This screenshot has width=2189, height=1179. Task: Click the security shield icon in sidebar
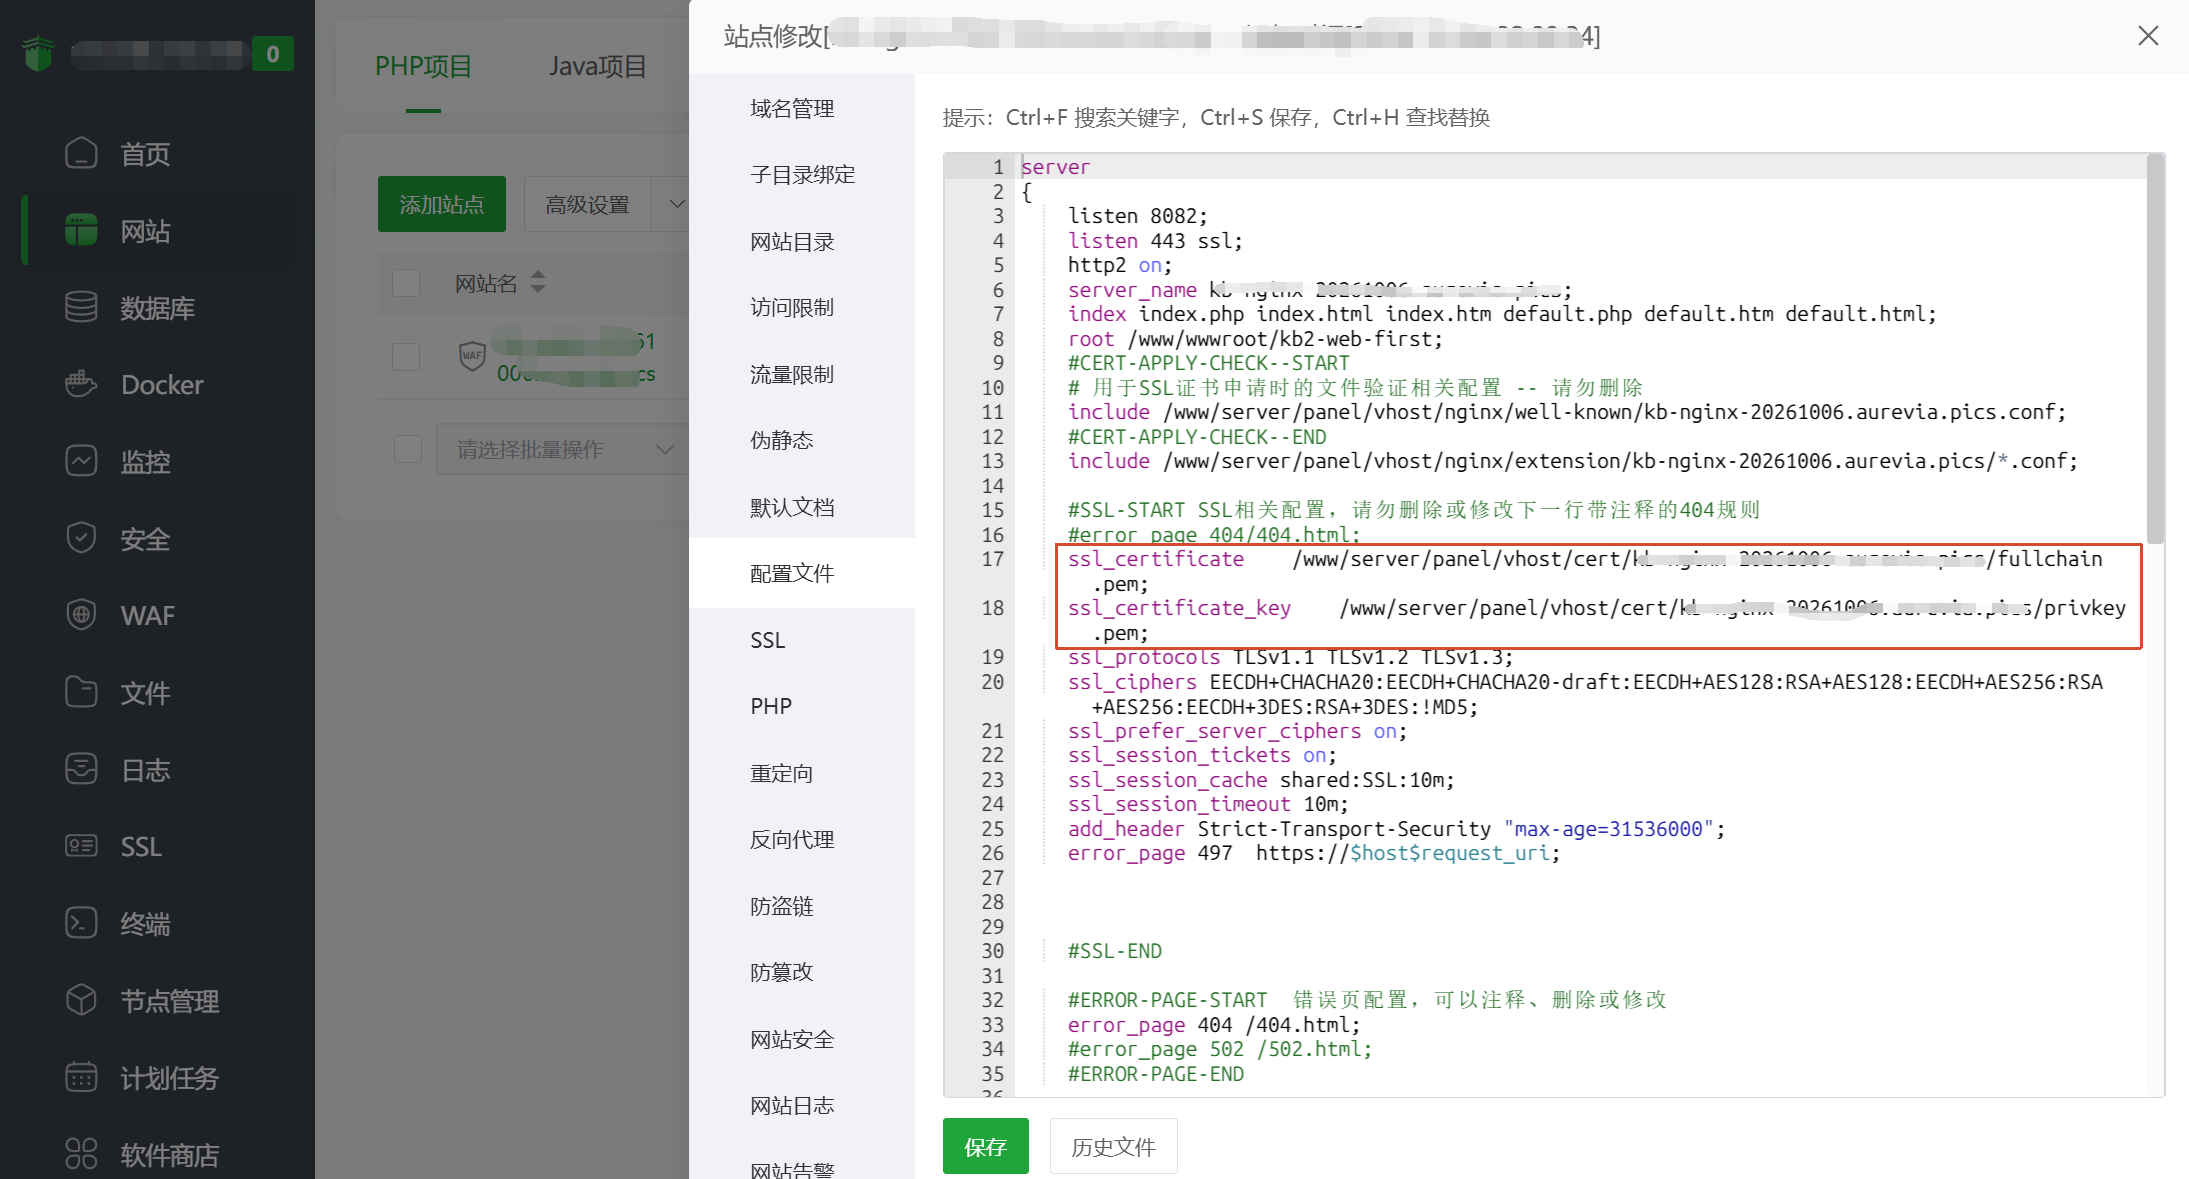pos(81,539)
